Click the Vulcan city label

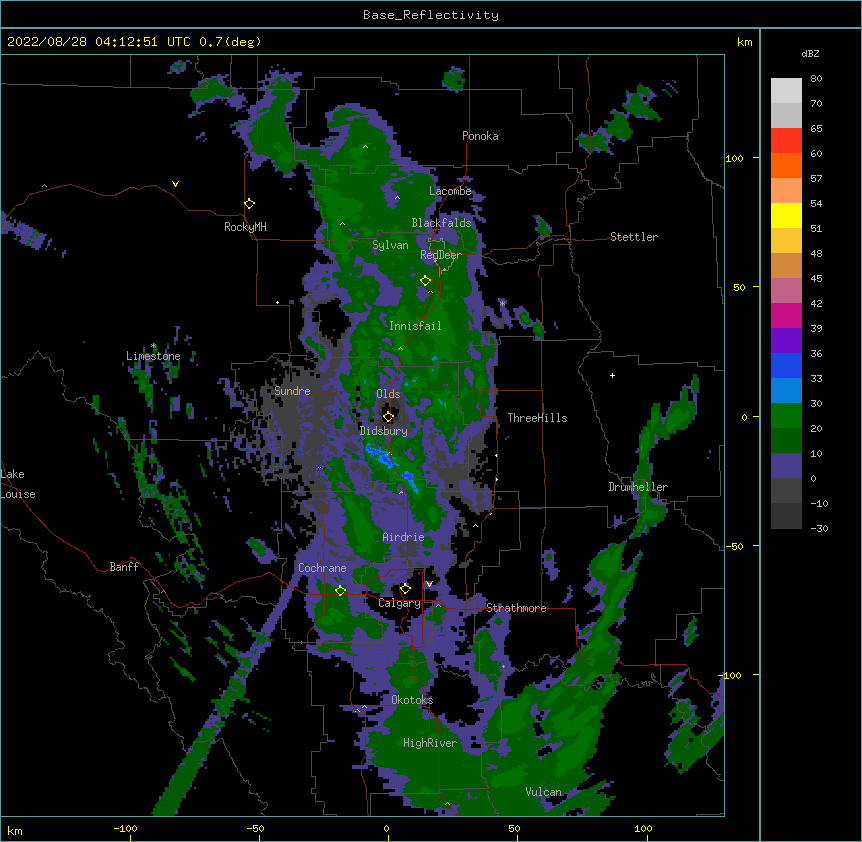[543, 792]
